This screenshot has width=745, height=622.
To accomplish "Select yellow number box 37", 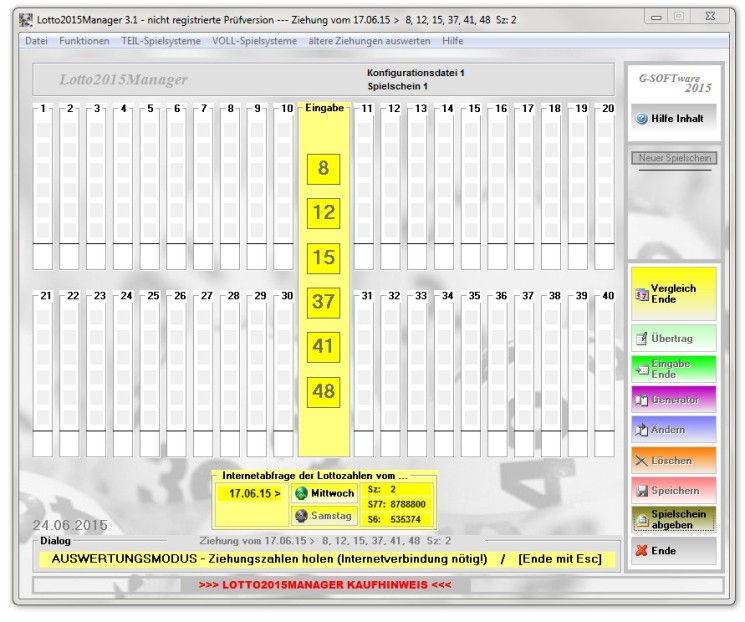I will coord(324,302).
